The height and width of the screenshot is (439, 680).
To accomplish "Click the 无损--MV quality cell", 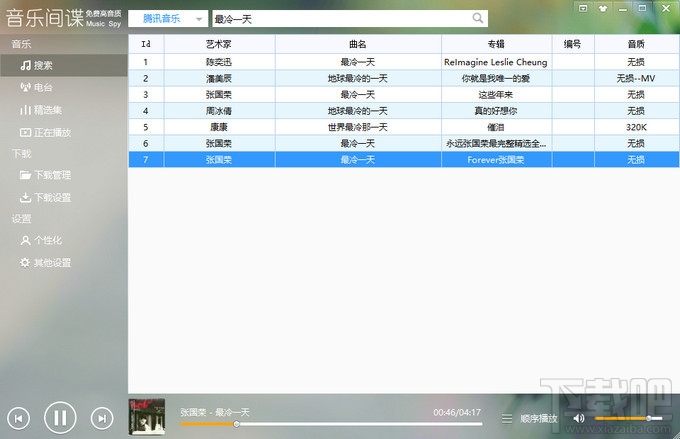I will [636, 79].
